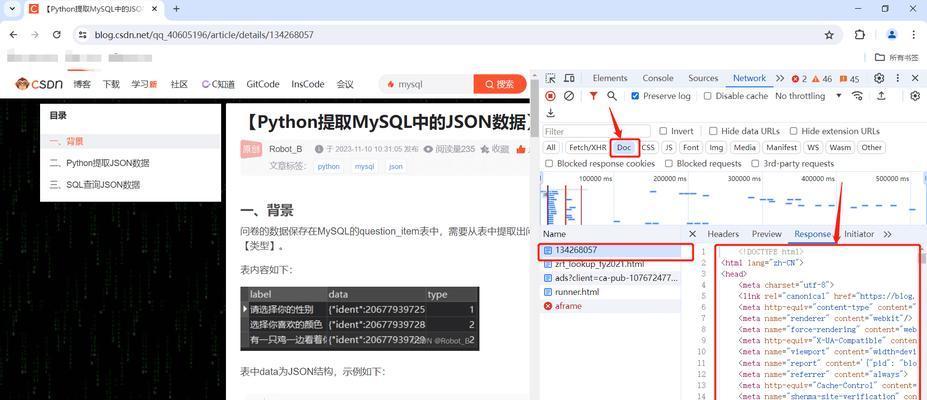Open Network panel settings gear
This screenshot has height=400, width=927.
coord(915,96)
